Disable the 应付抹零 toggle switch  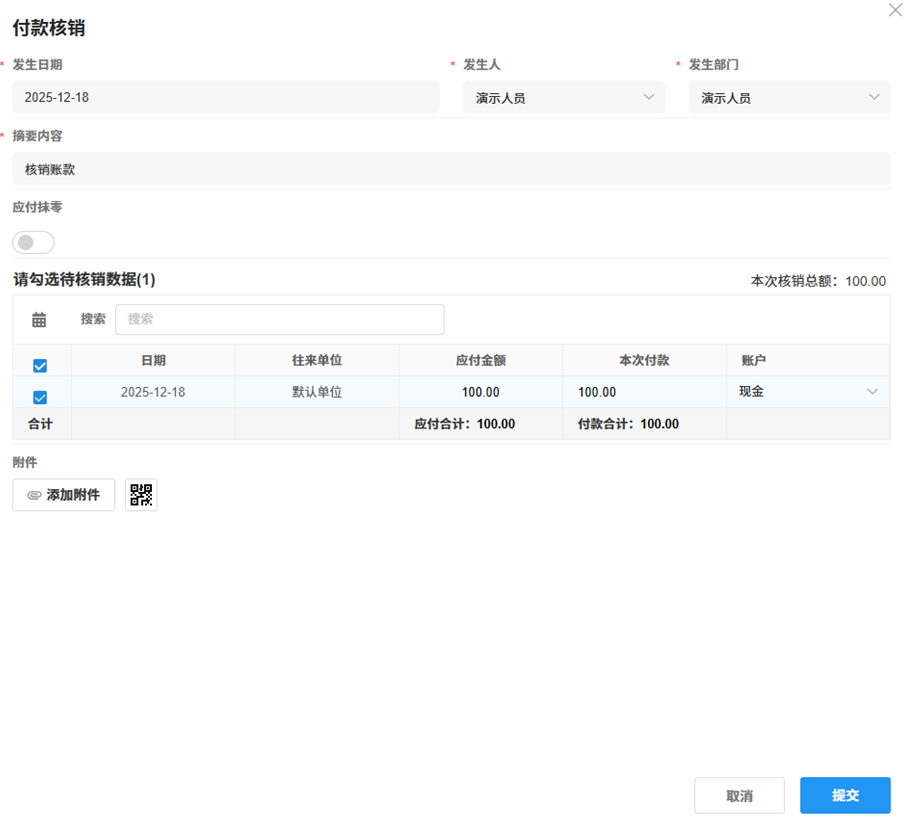tap(33, 242)
